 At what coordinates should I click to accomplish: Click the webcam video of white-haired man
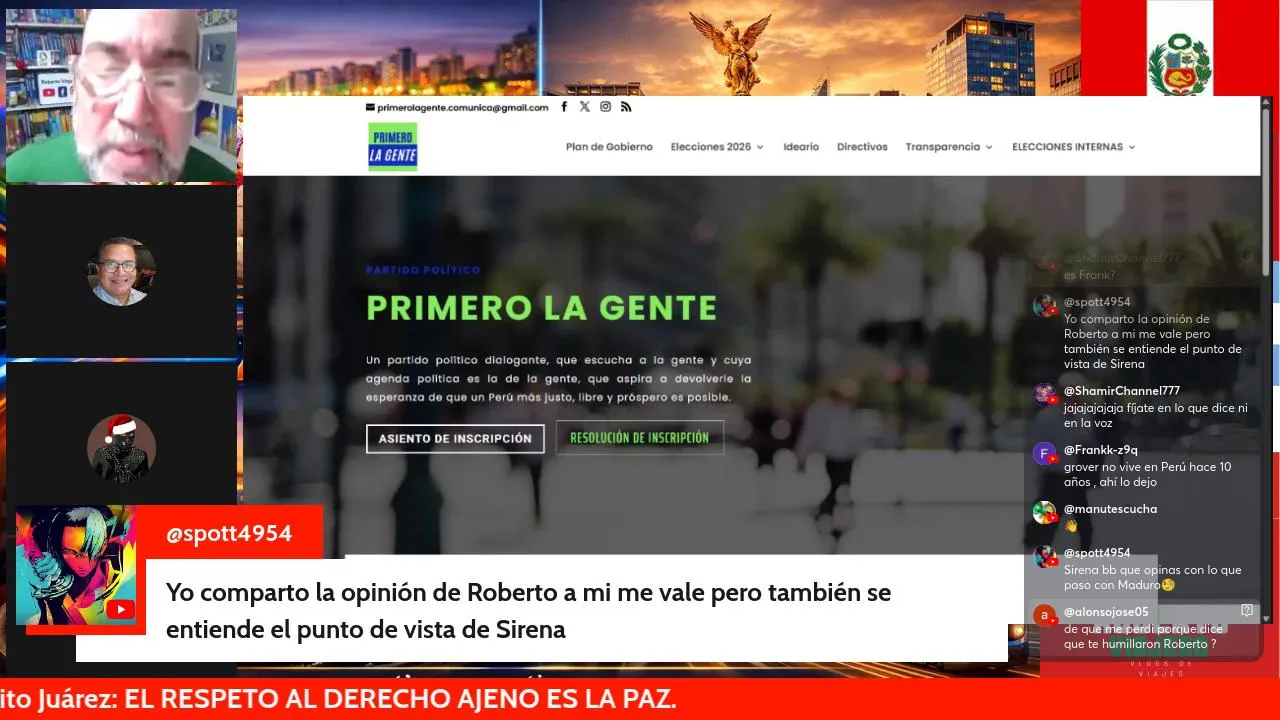(121, 96)
